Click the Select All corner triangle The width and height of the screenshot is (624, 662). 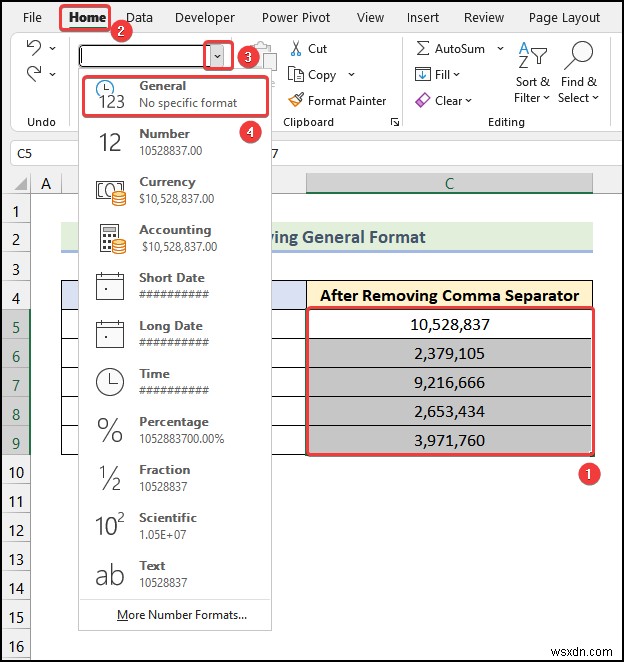coord(21,184)
